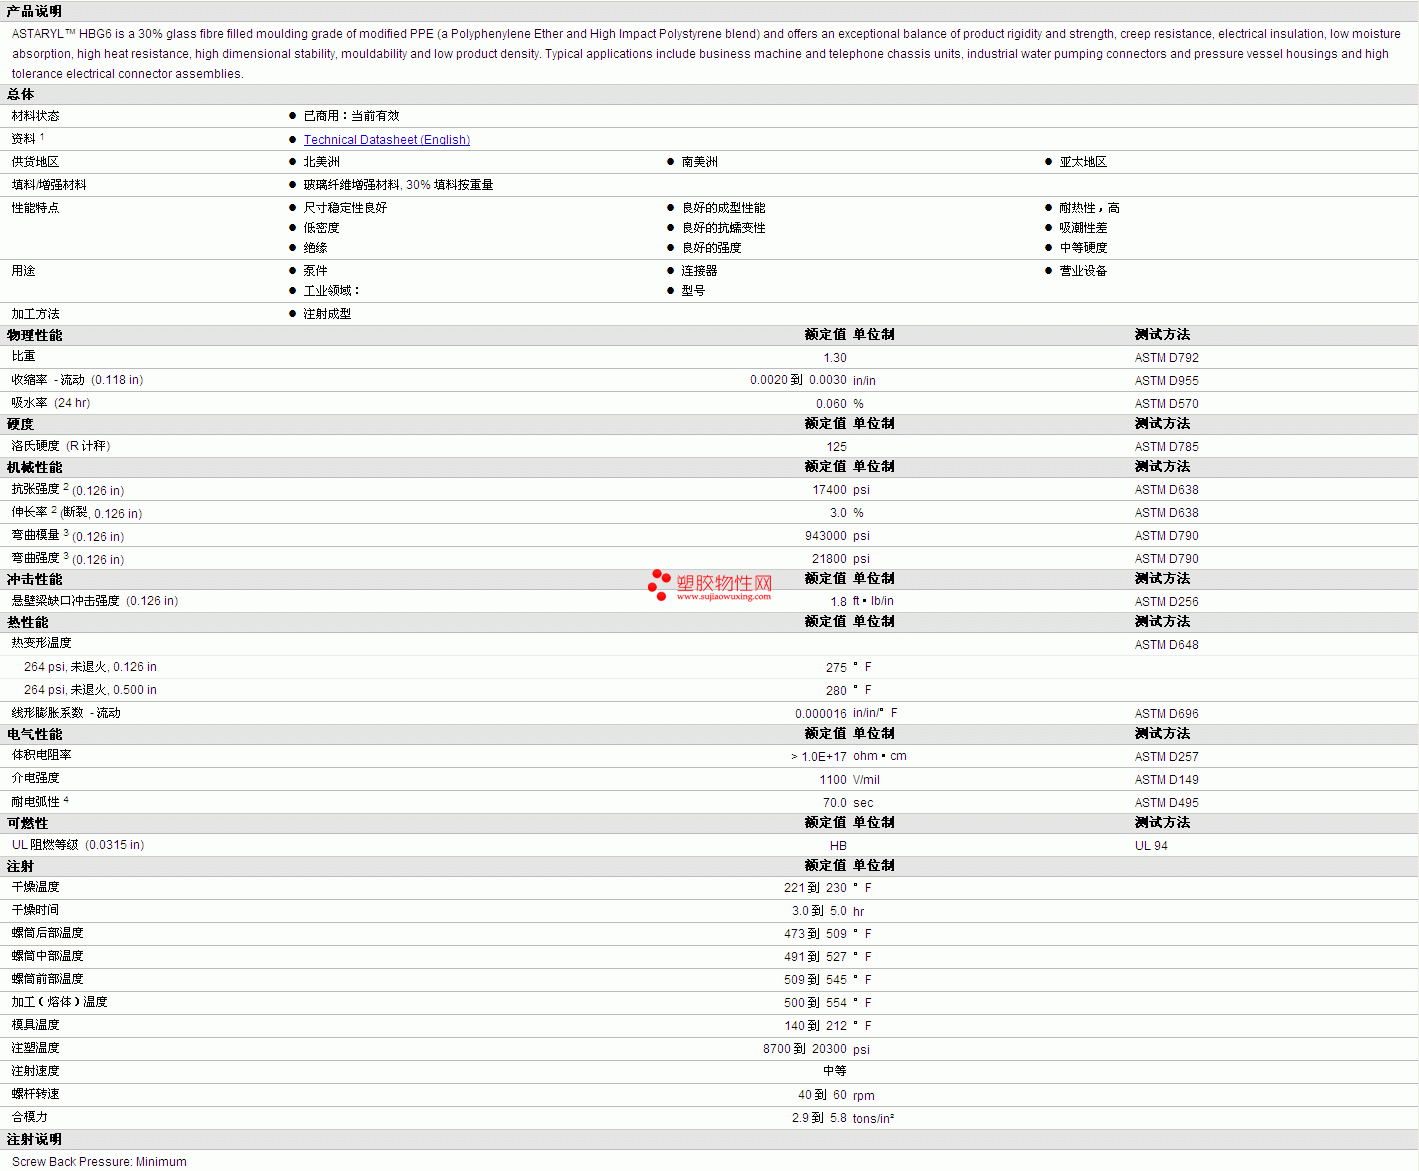Click the UL 阻燃等级 row label

click(78, 845)
